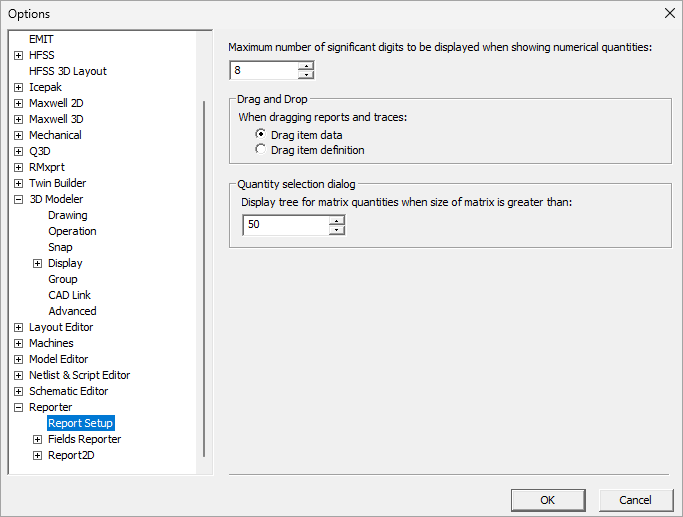Select the Layout Editor label
Image resolution: width=683 pixels, height=517 pixels.
click(x=61, y=327)
